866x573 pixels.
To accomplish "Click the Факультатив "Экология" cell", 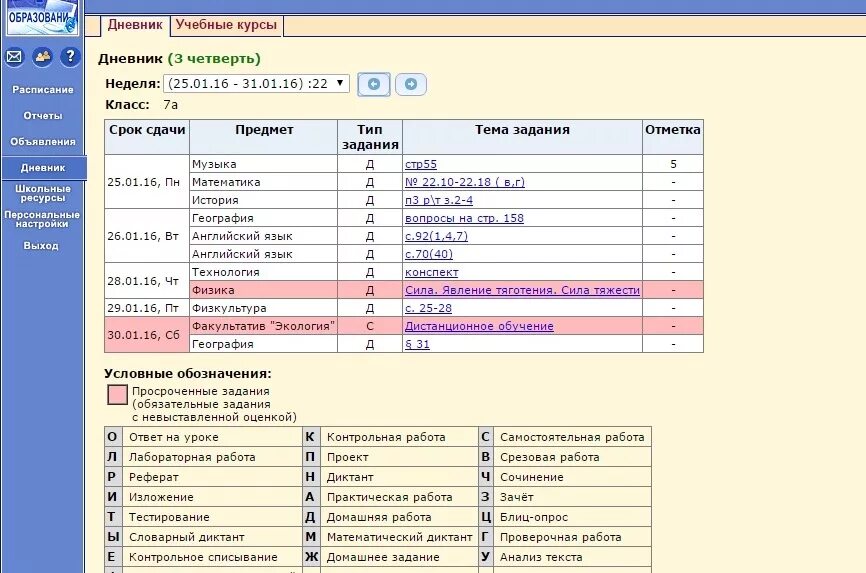I will click(x=263, y=326).
